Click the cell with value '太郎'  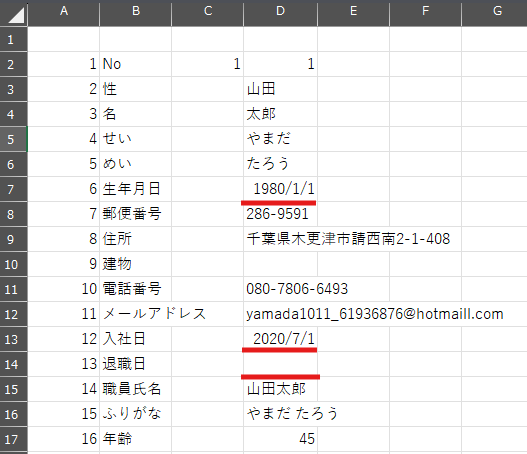281,114
